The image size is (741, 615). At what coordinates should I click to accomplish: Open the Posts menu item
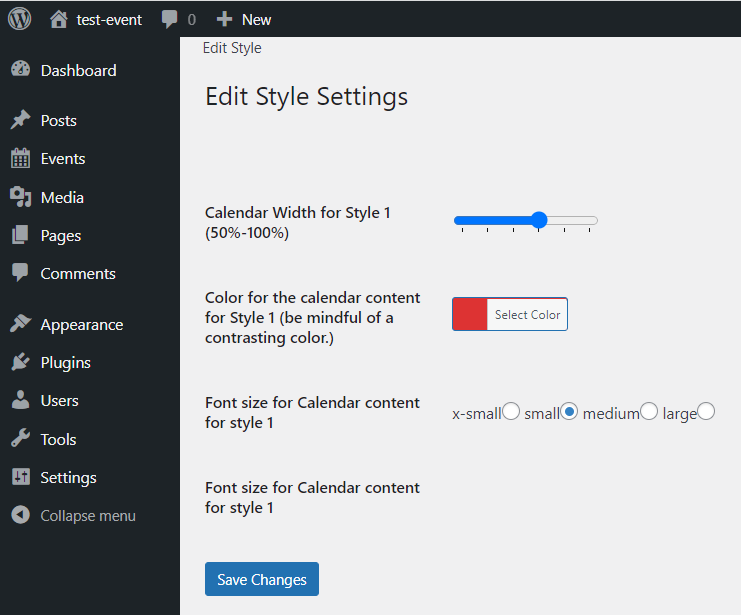tap(59, 121)
